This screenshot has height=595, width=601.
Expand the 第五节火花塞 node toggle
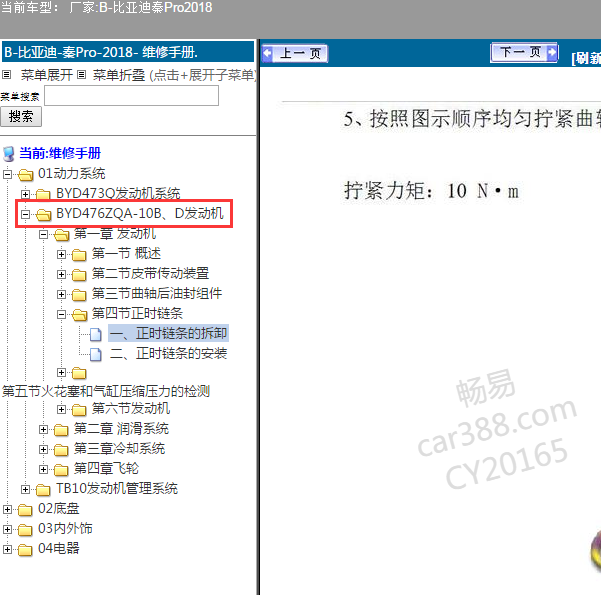[61, 372]
